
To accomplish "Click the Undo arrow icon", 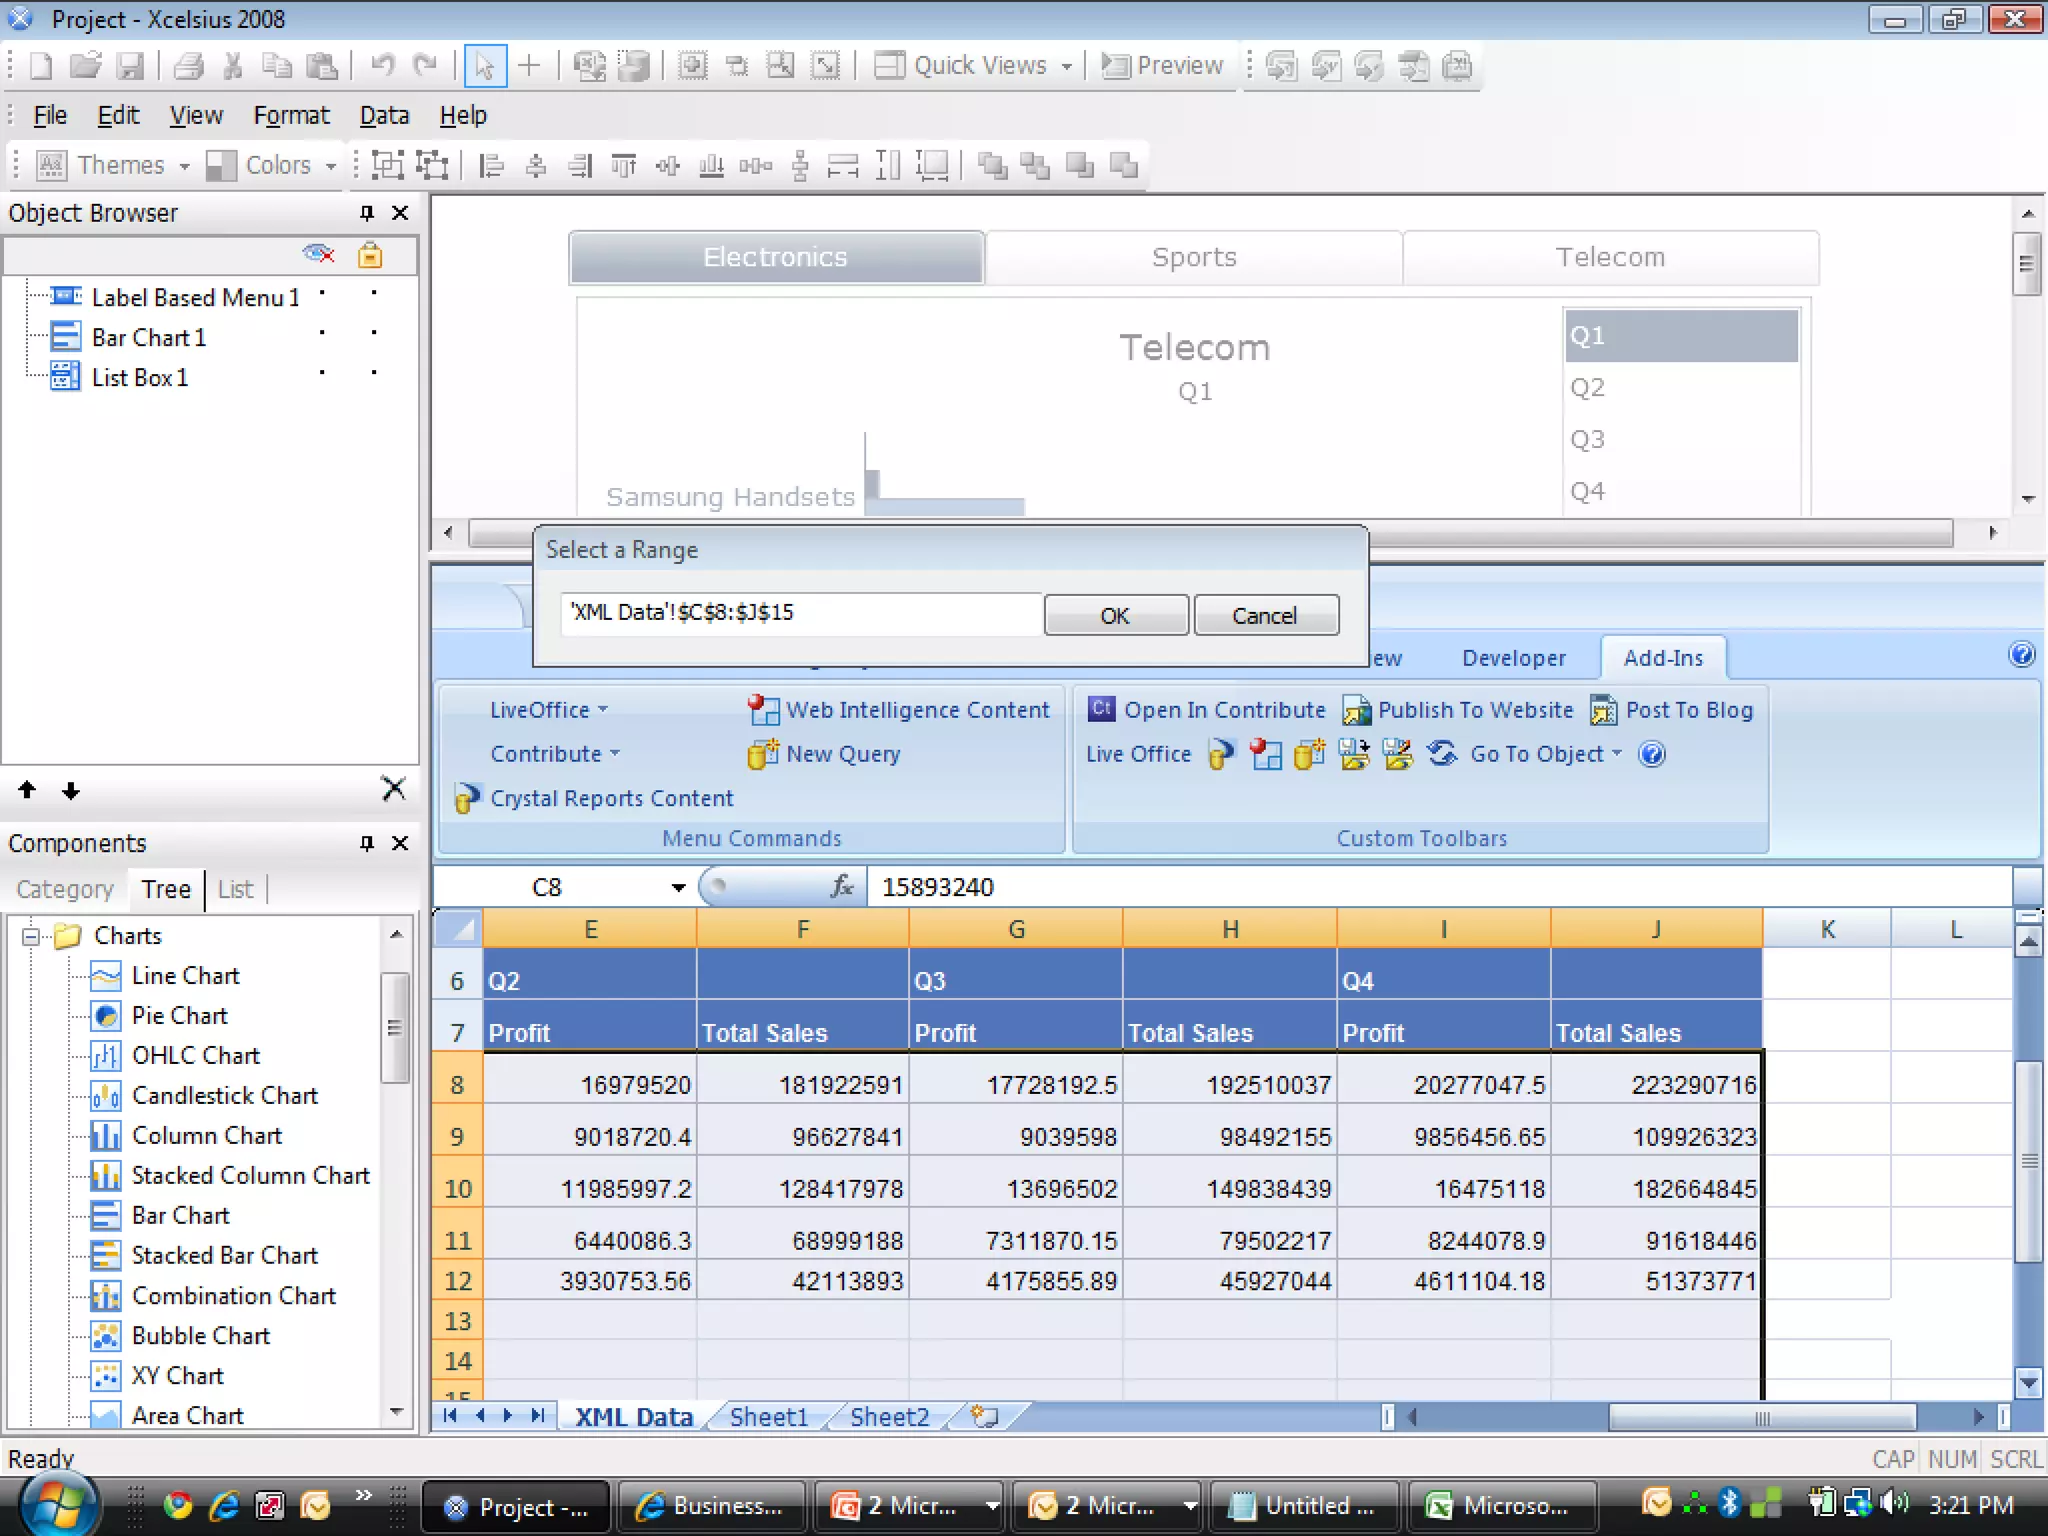I will [382, 66].
